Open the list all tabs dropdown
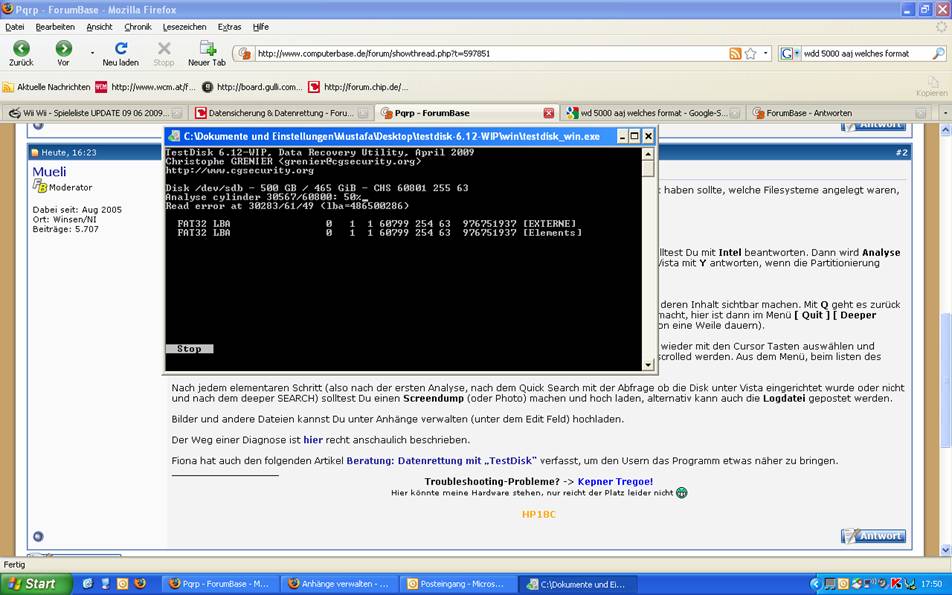Screen dimensions: 952x595 click(x=945, y=113)
